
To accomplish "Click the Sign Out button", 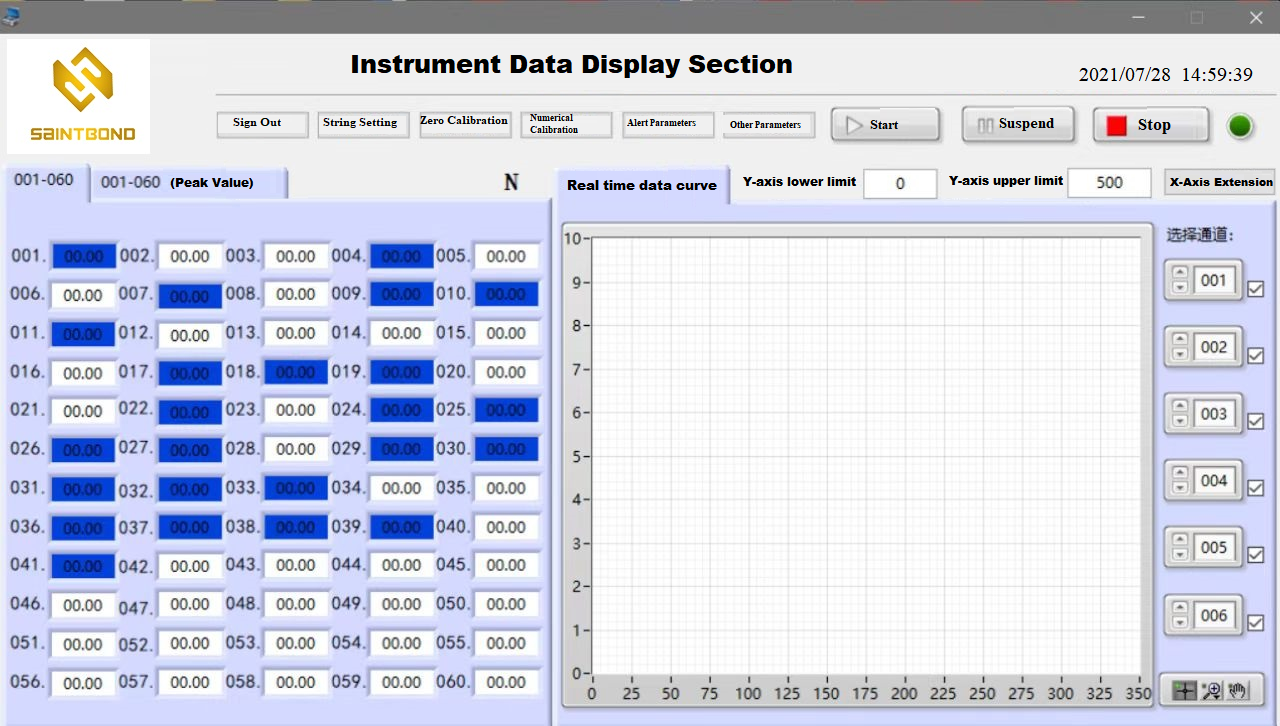I will tap(258, 124).
